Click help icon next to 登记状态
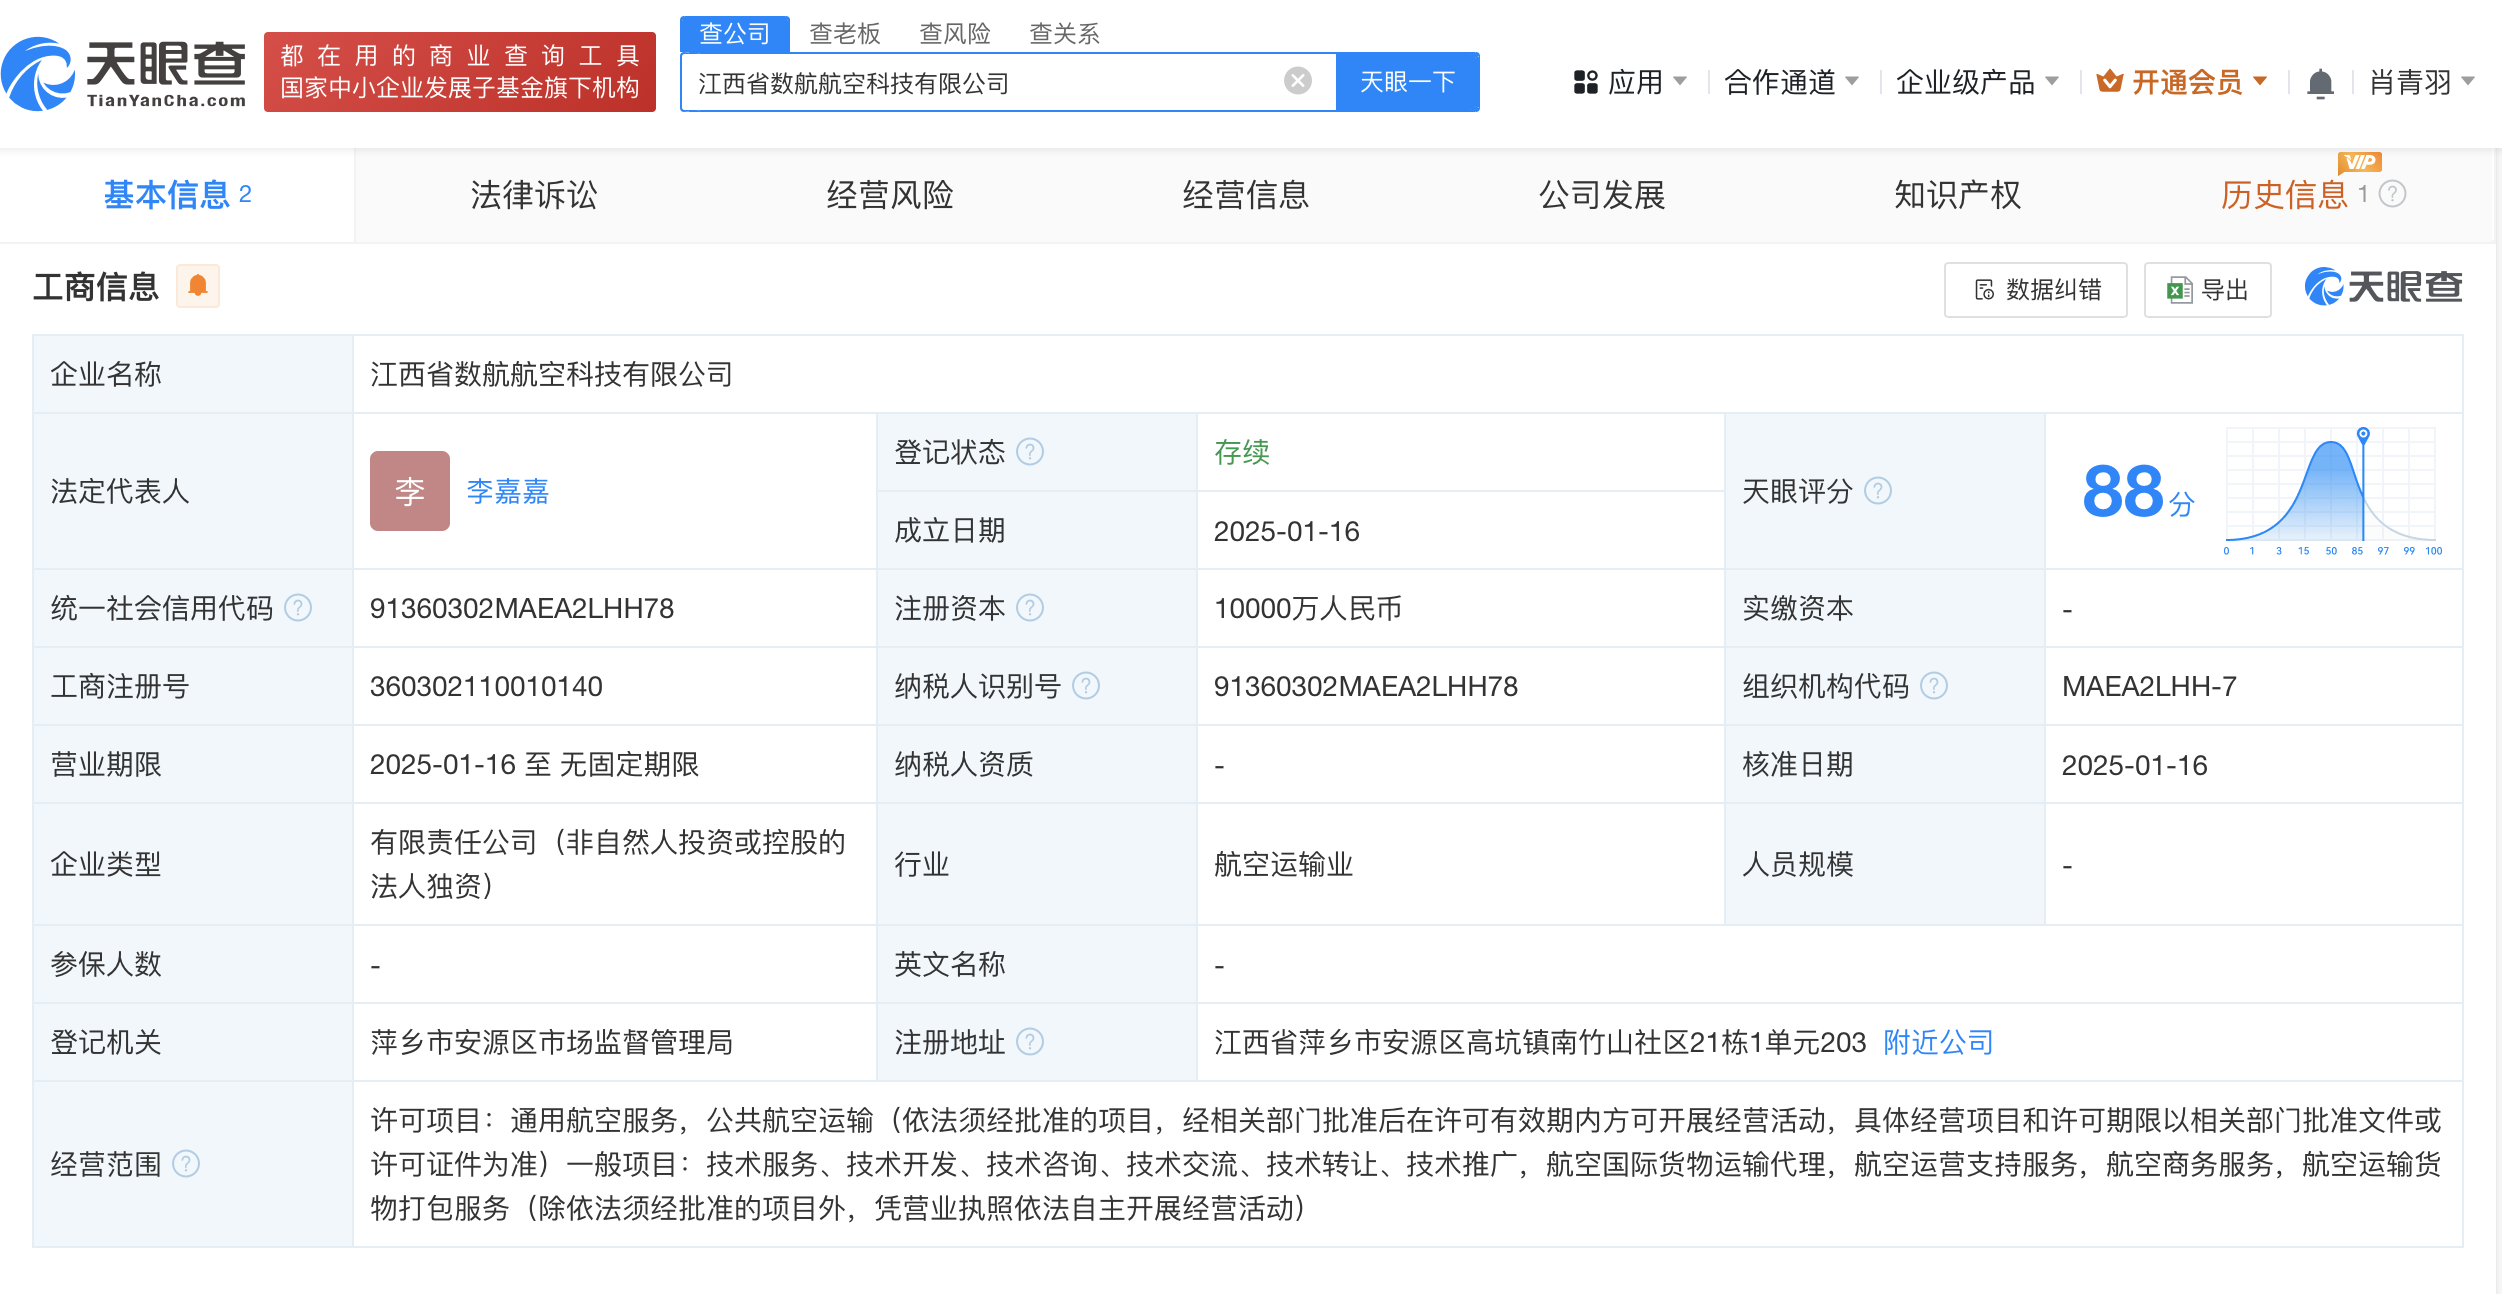 (x=1030, y=452)
